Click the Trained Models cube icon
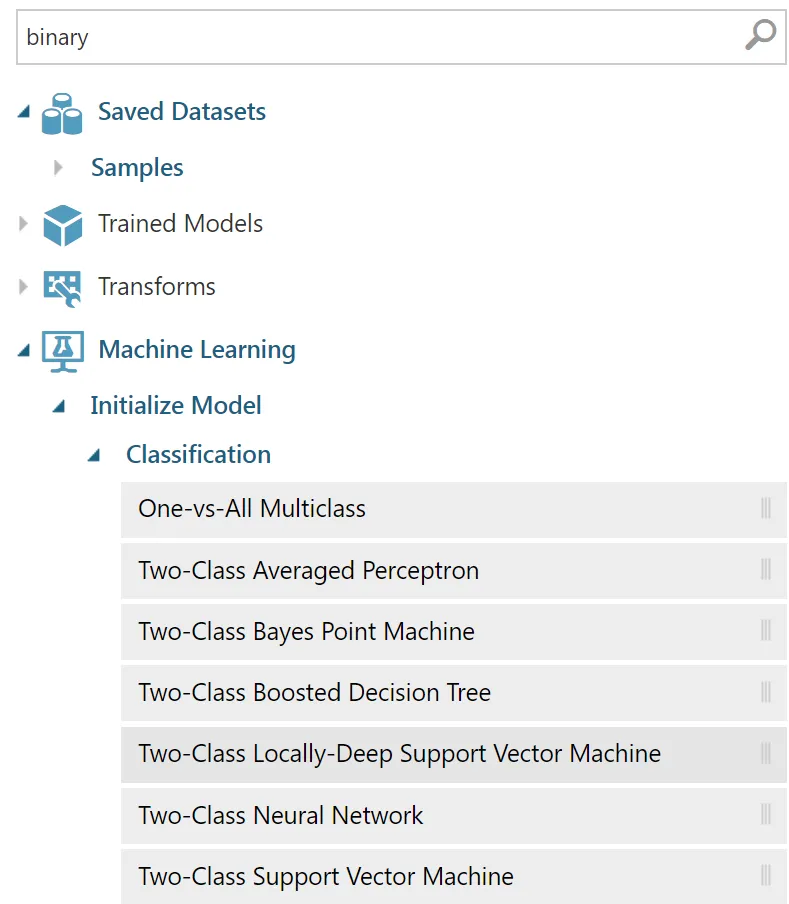 (63, 225)
